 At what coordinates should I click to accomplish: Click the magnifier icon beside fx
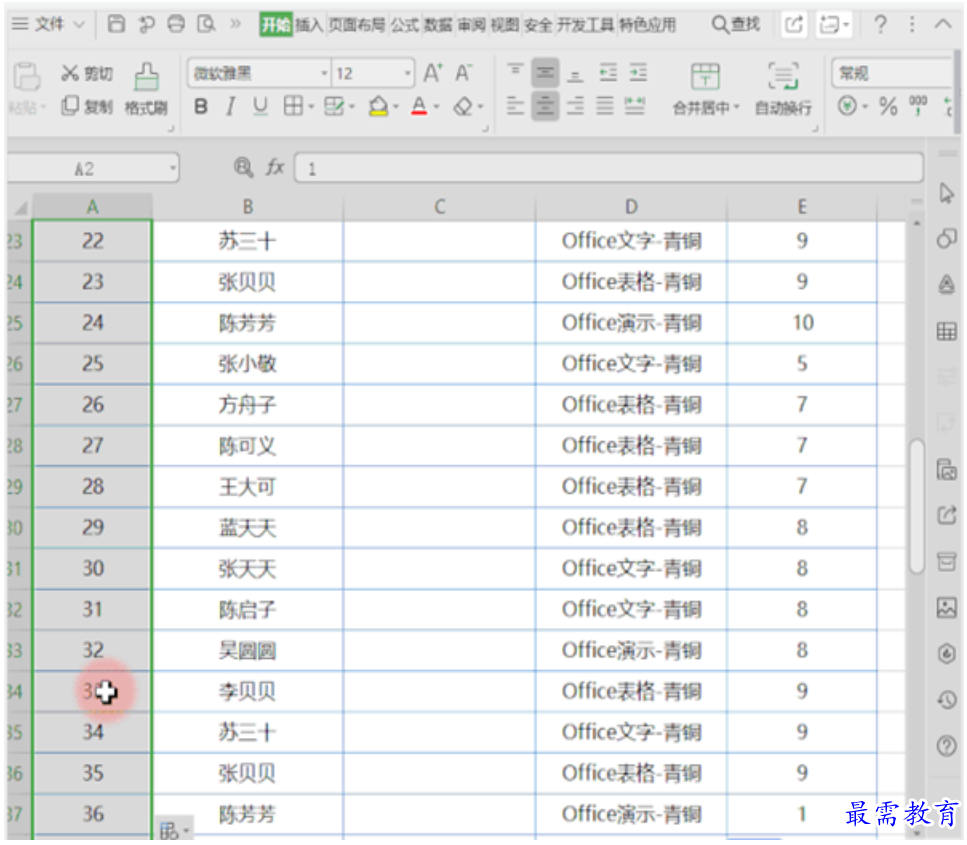pyautogui.click(x=243, y=167)
